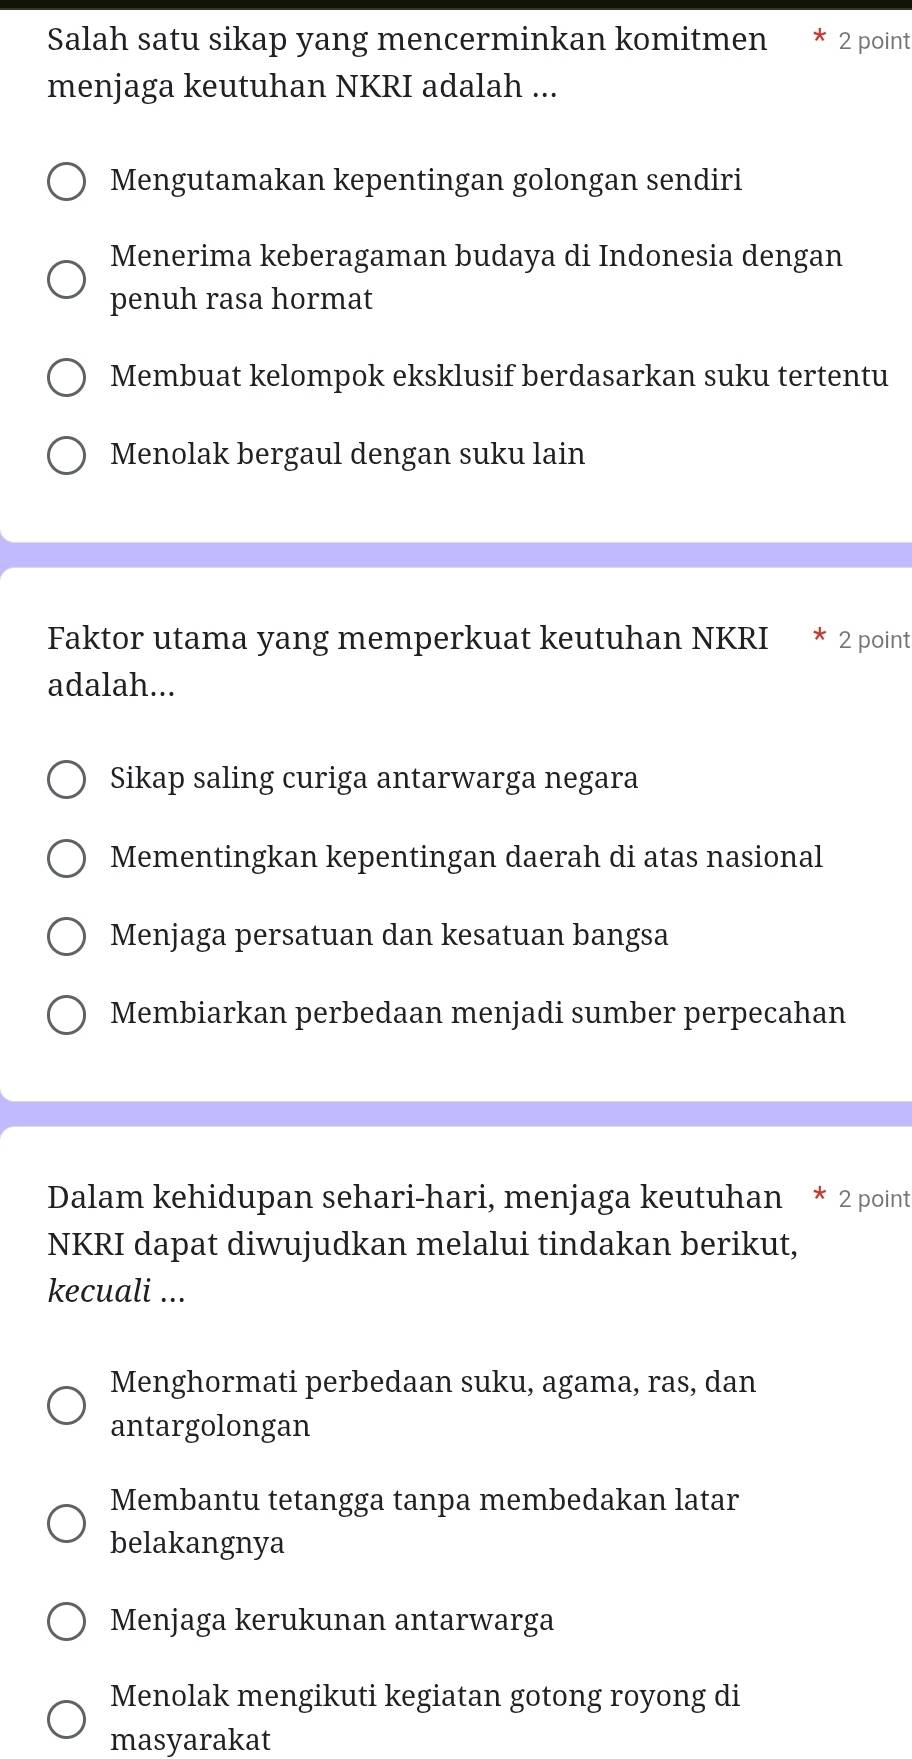Click "2 point" label beside "Faktor utama" question
This screenshot has height=1759, width=912.
pos(874,640)
